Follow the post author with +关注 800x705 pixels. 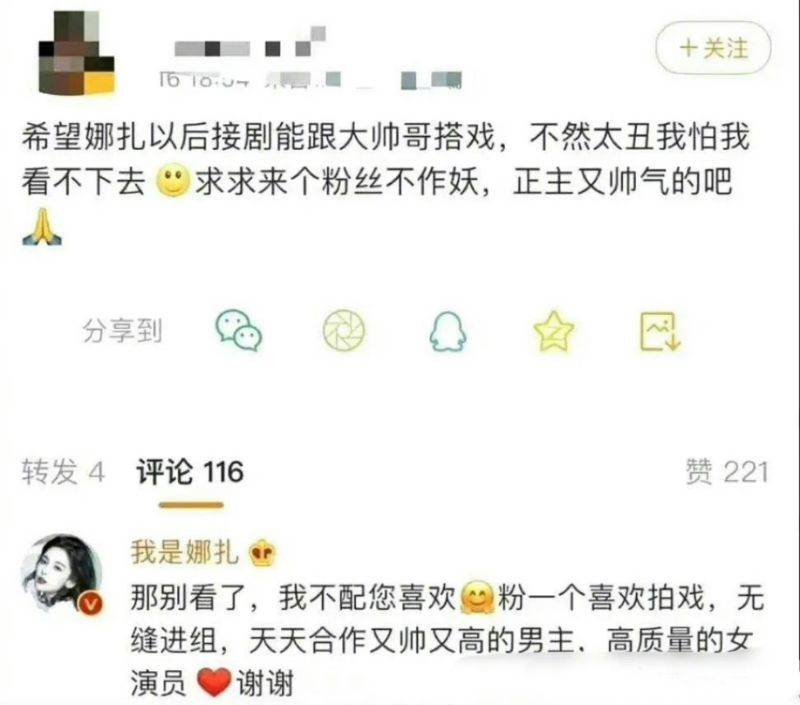pos(713,48)
